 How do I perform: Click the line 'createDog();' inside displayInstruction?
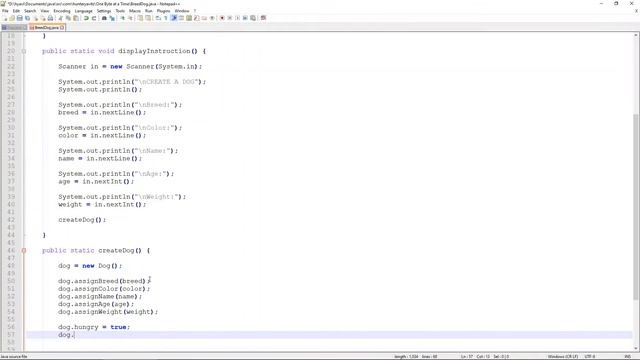82,220
